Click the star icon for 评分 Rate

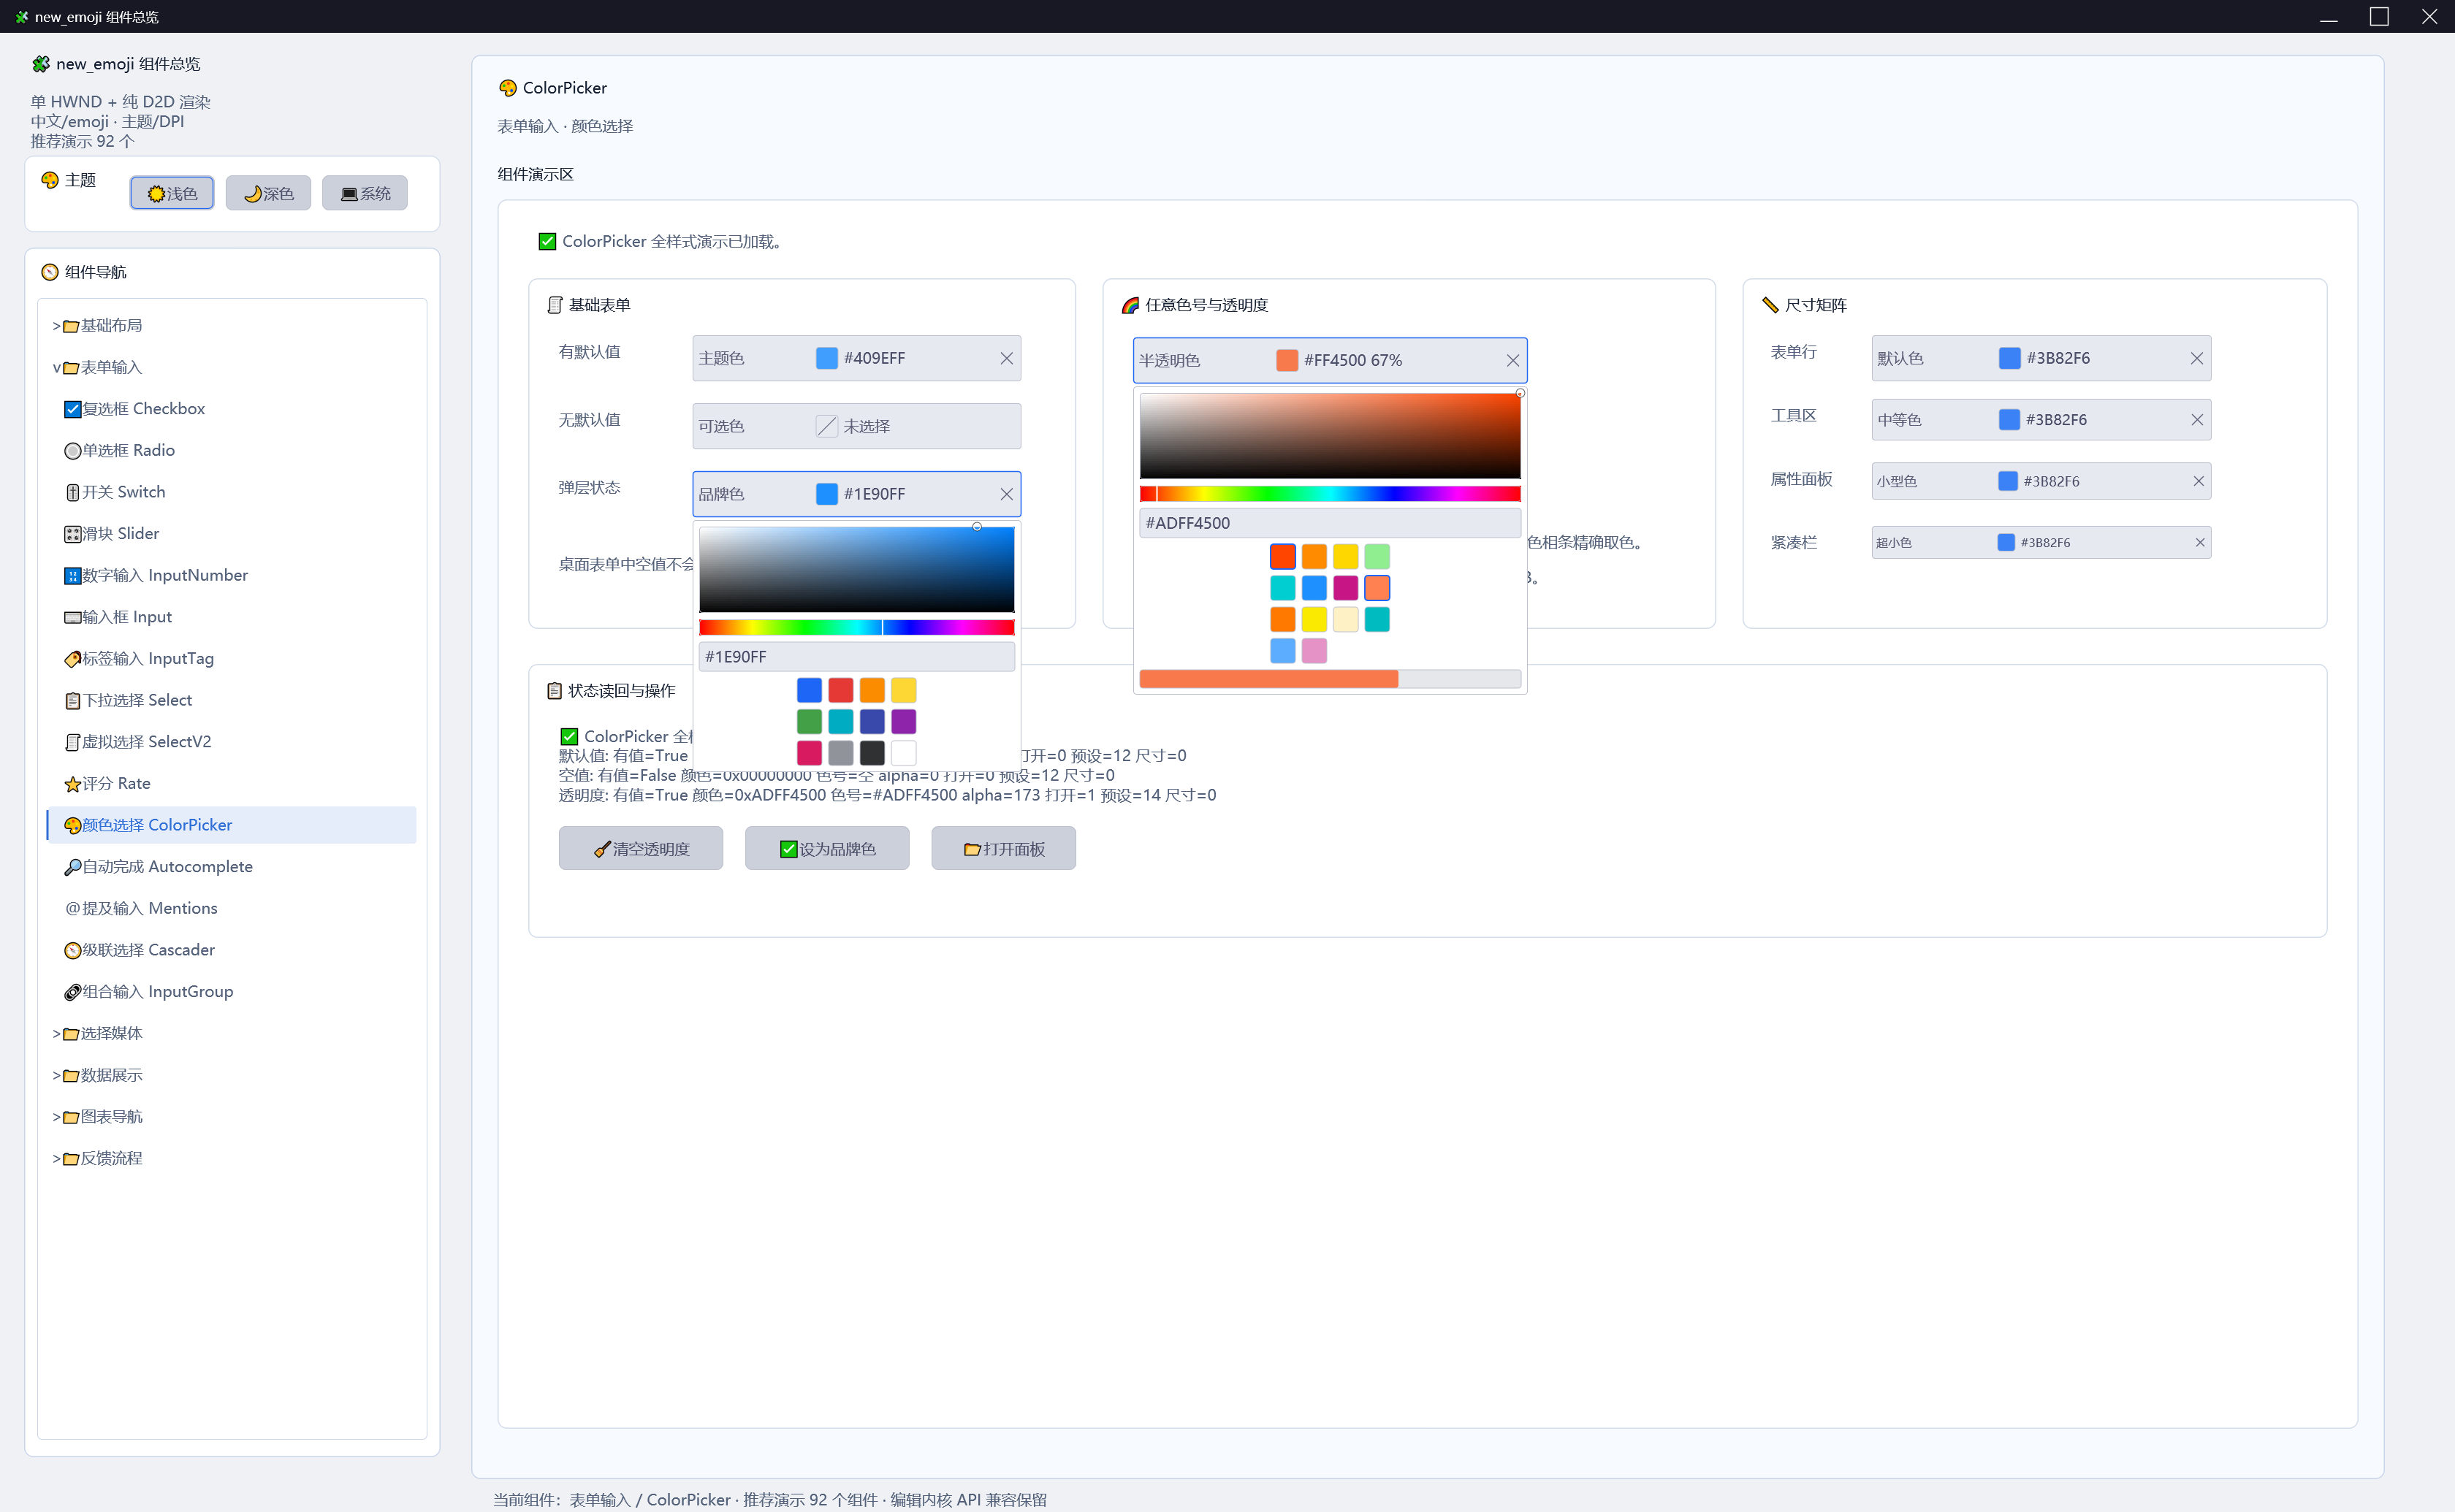tap(73, 784)
